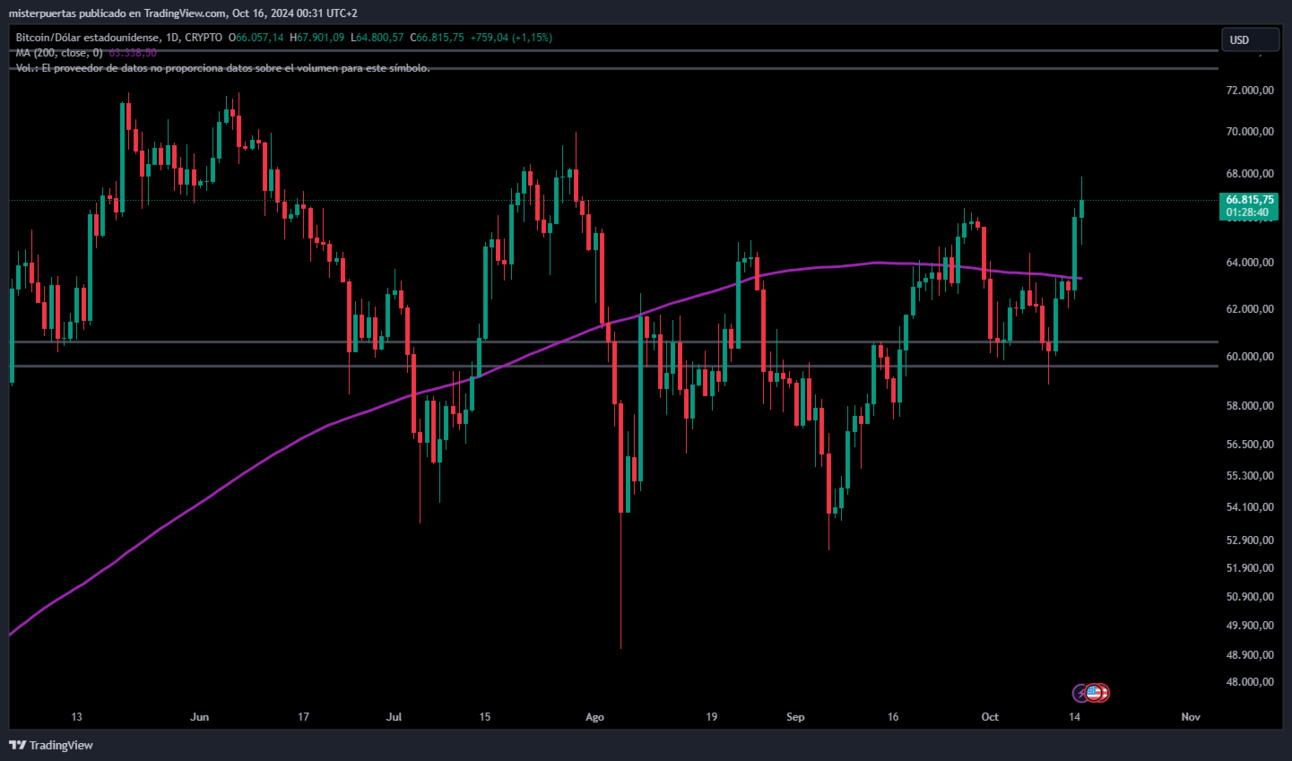Click the 49.900,00 price axis label

[1250, 626]
